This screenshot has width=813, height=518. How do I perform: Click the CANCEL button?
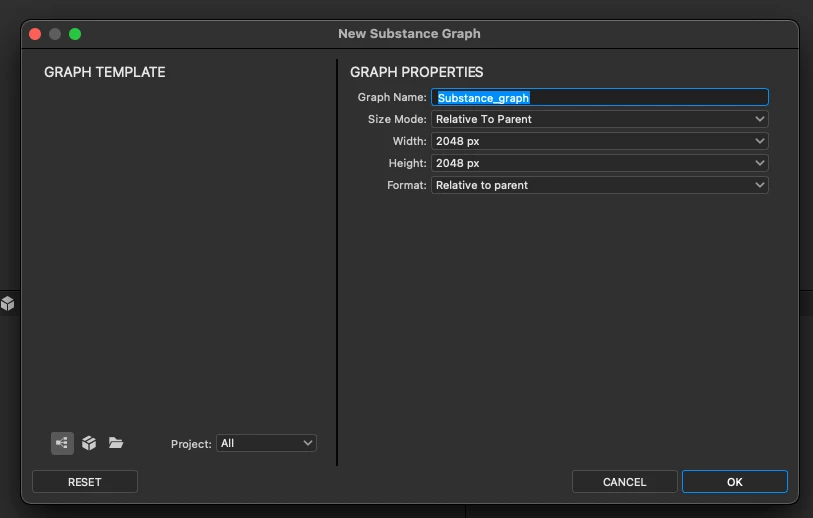click(624, 482)
